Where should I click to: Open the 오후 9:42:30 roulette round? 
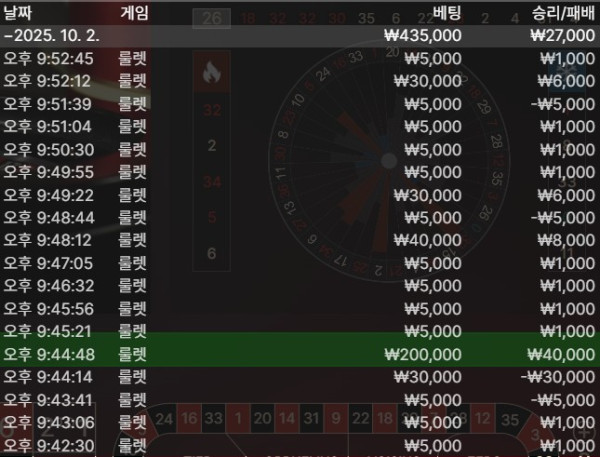[300, 446]
